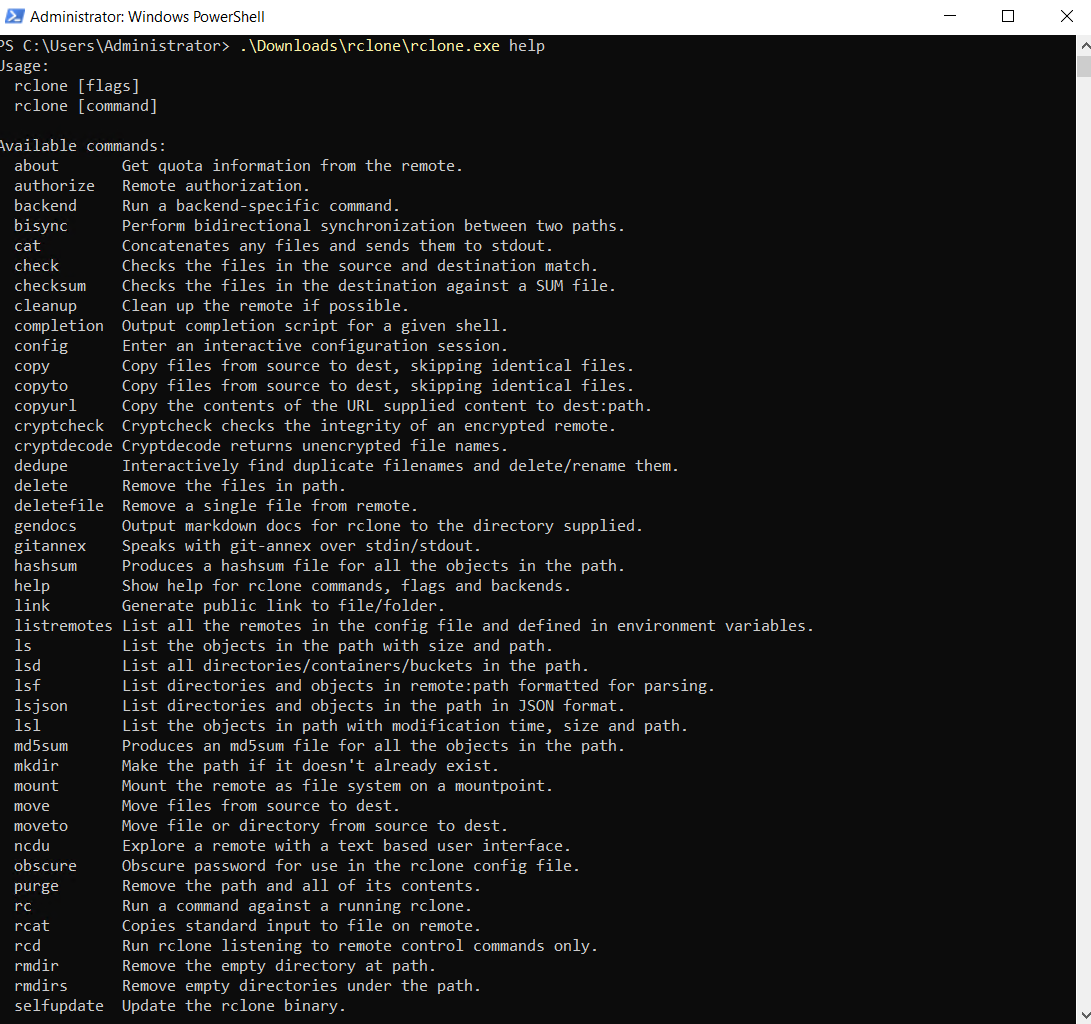The height and width of the screenshot is (1024, 1091).
Task: Click the 'rclone [flags]' usage line
Action: [x=77, y=86]
